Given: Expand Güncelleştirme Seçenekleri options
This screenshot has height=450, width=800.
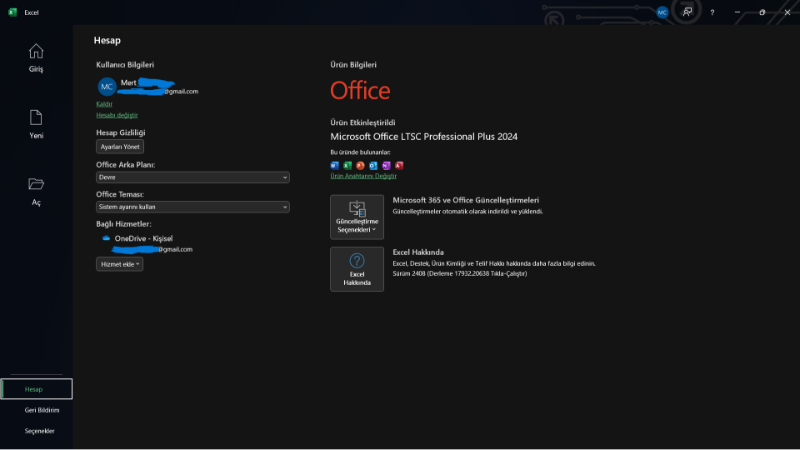Looking at the screenshot, I should point(357,217).
